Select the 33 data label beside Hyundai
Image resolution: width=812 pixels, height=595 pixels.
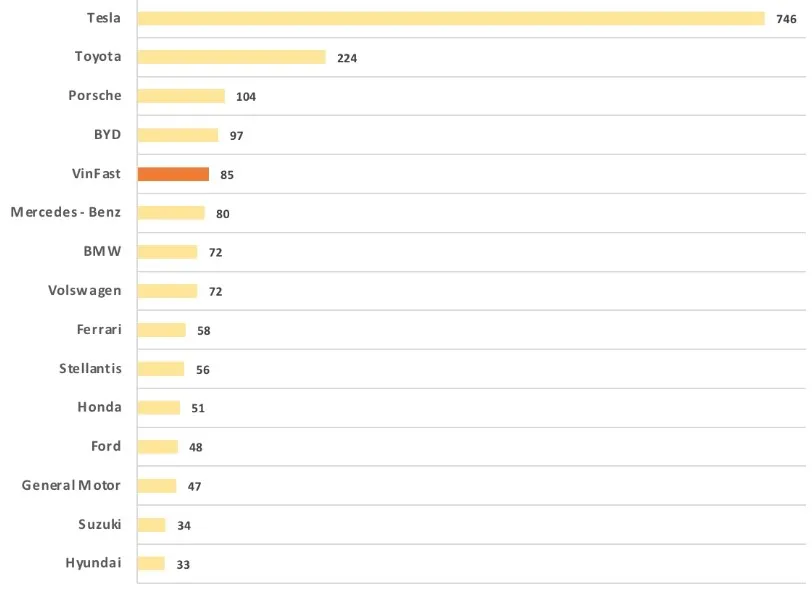click(183, 565)
